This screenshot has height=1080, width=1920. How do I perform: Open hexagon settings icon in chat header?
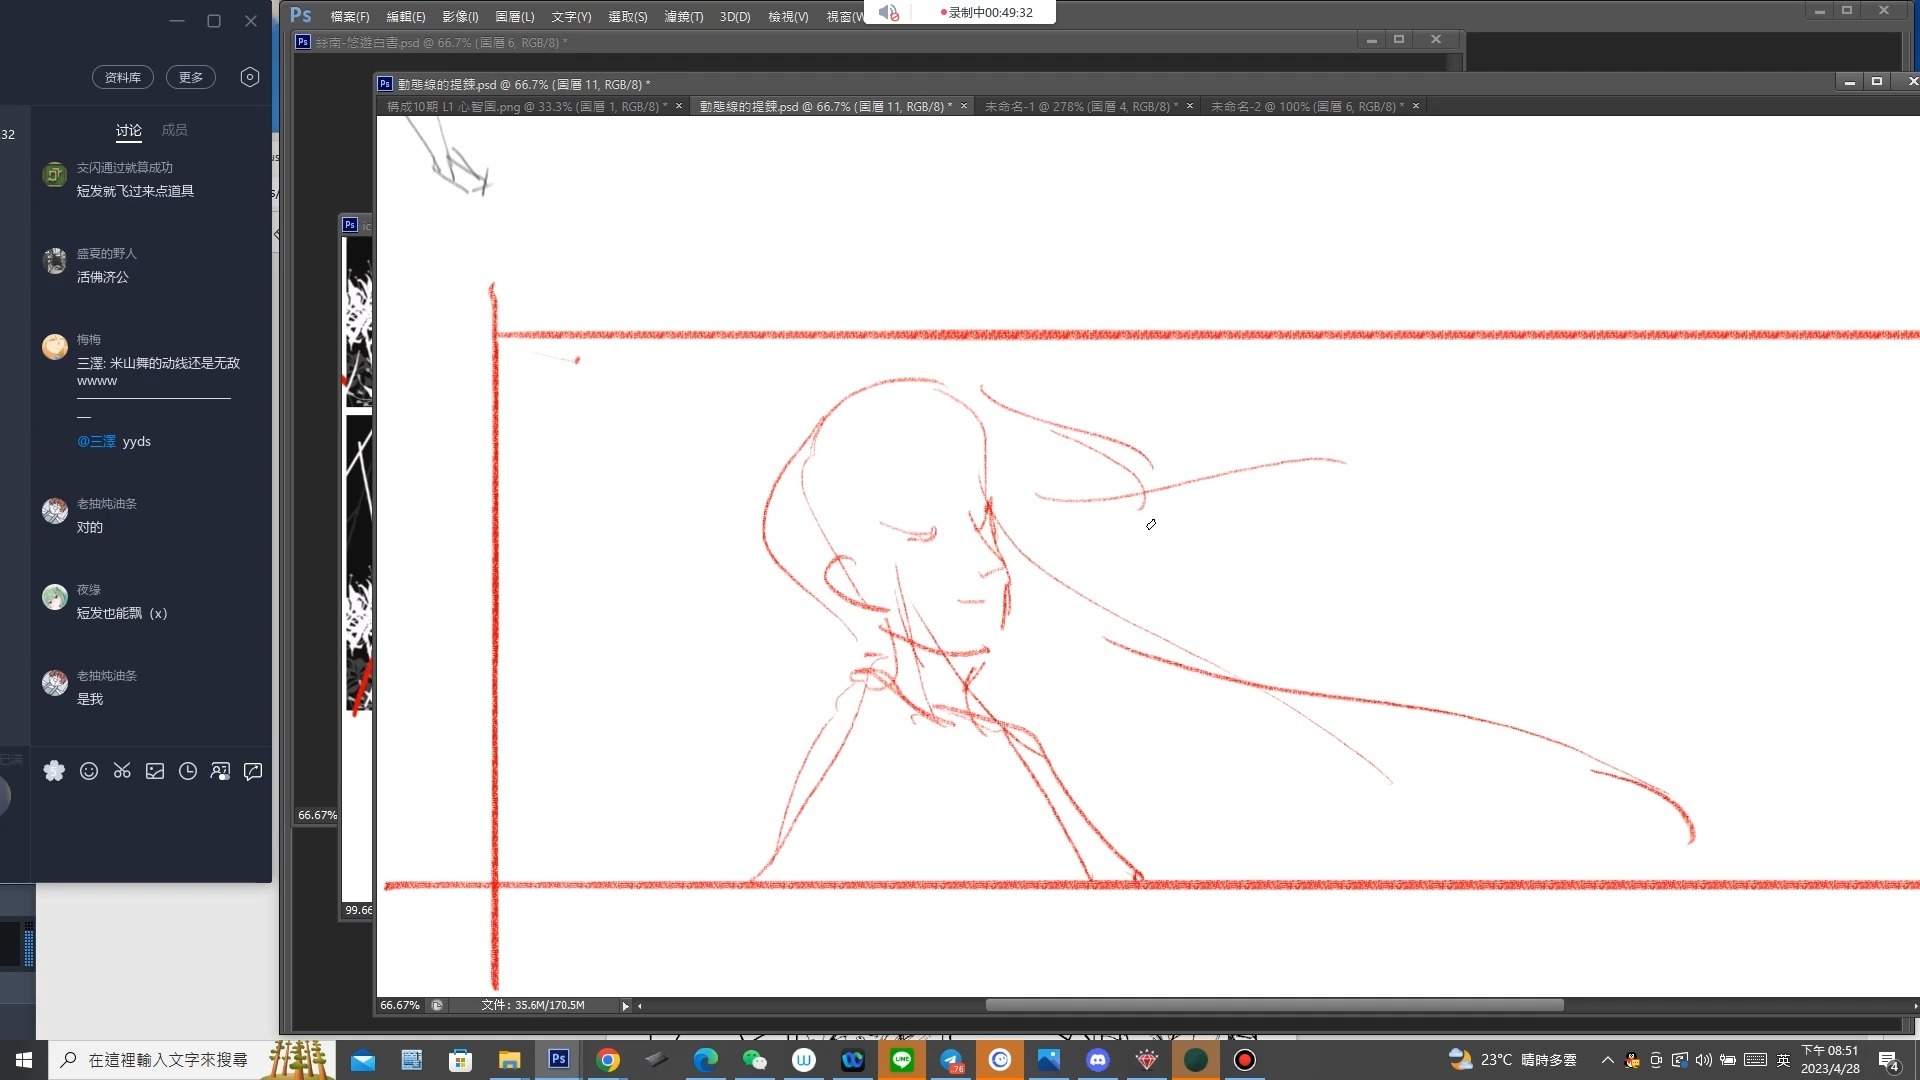click(x=250, y=77)
